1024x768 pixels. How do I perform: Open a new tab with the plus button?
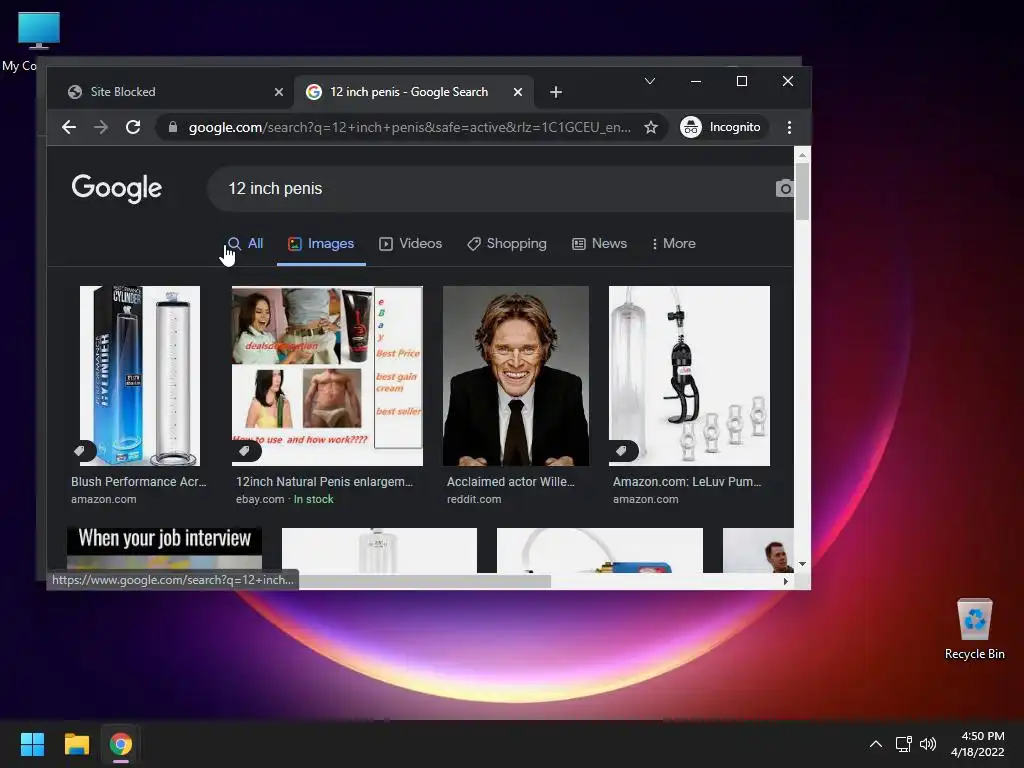click(556, 92)
